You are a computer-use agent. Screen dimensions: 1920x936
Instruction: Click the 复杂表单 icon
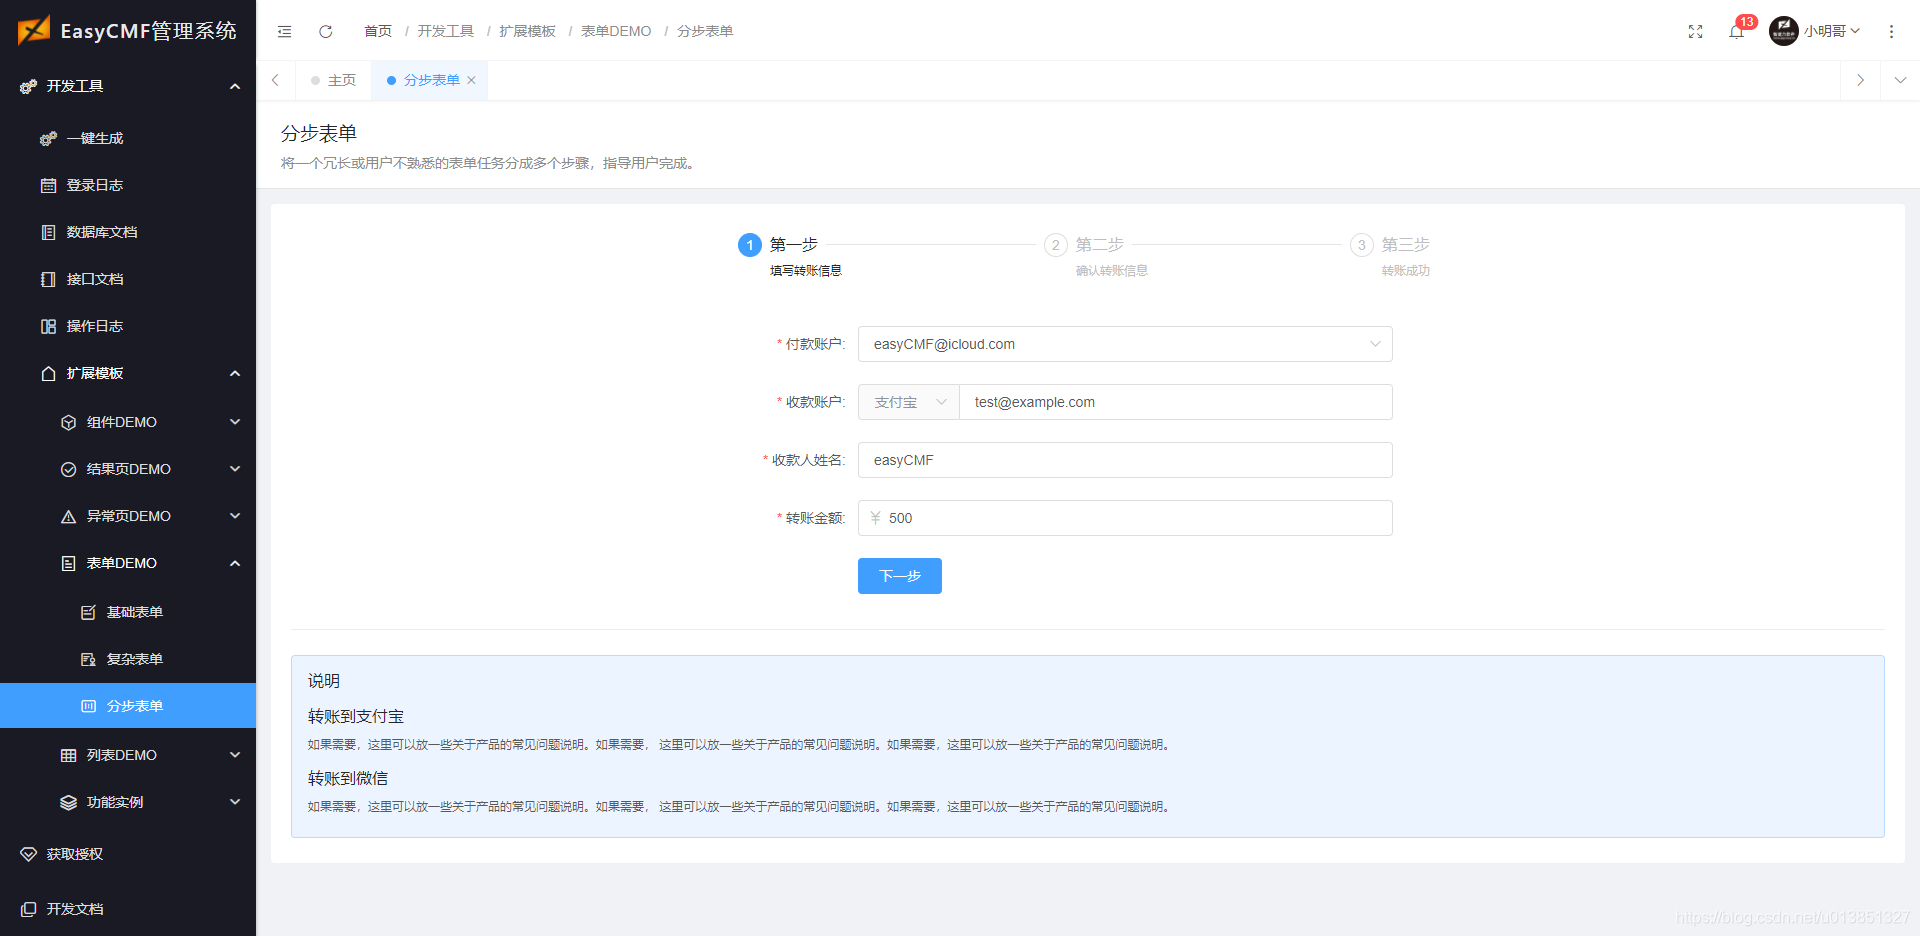pyautogui.click(x=88, y=660)
